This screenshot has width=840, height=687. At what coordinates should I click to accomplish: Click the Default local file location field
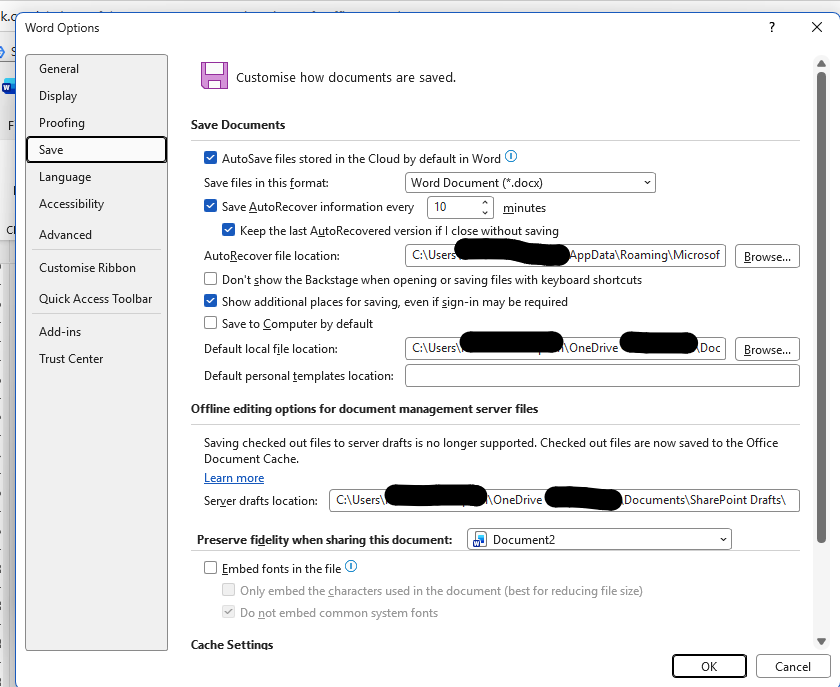(565, 348)
